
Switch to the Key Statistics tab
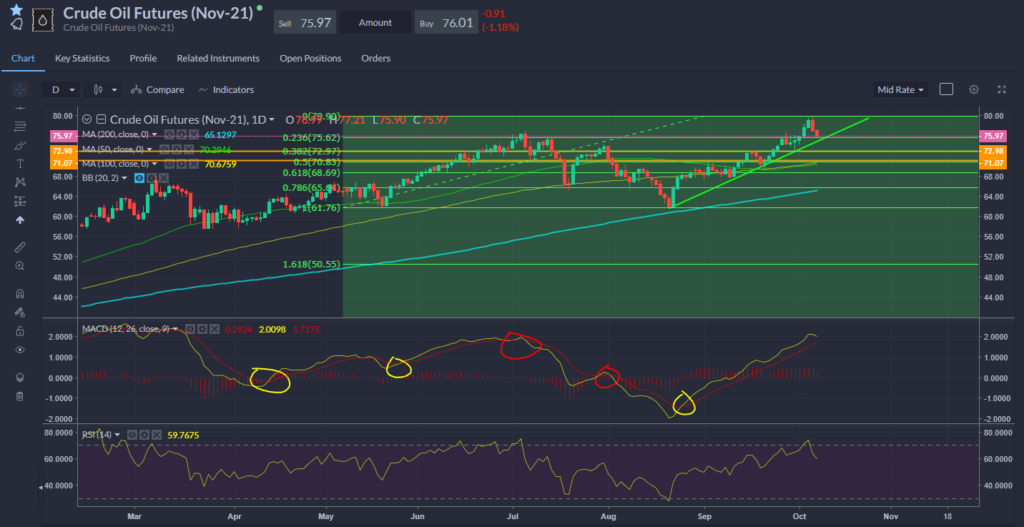[x=82, y=58]
